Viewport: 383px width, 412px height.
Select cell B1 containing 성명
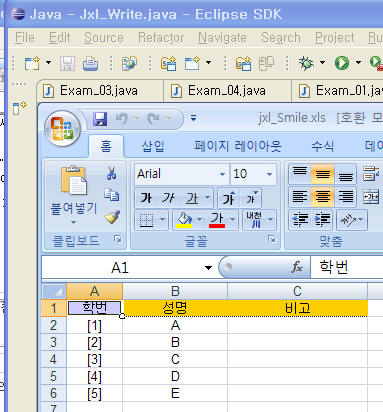[x=175, y=308]
